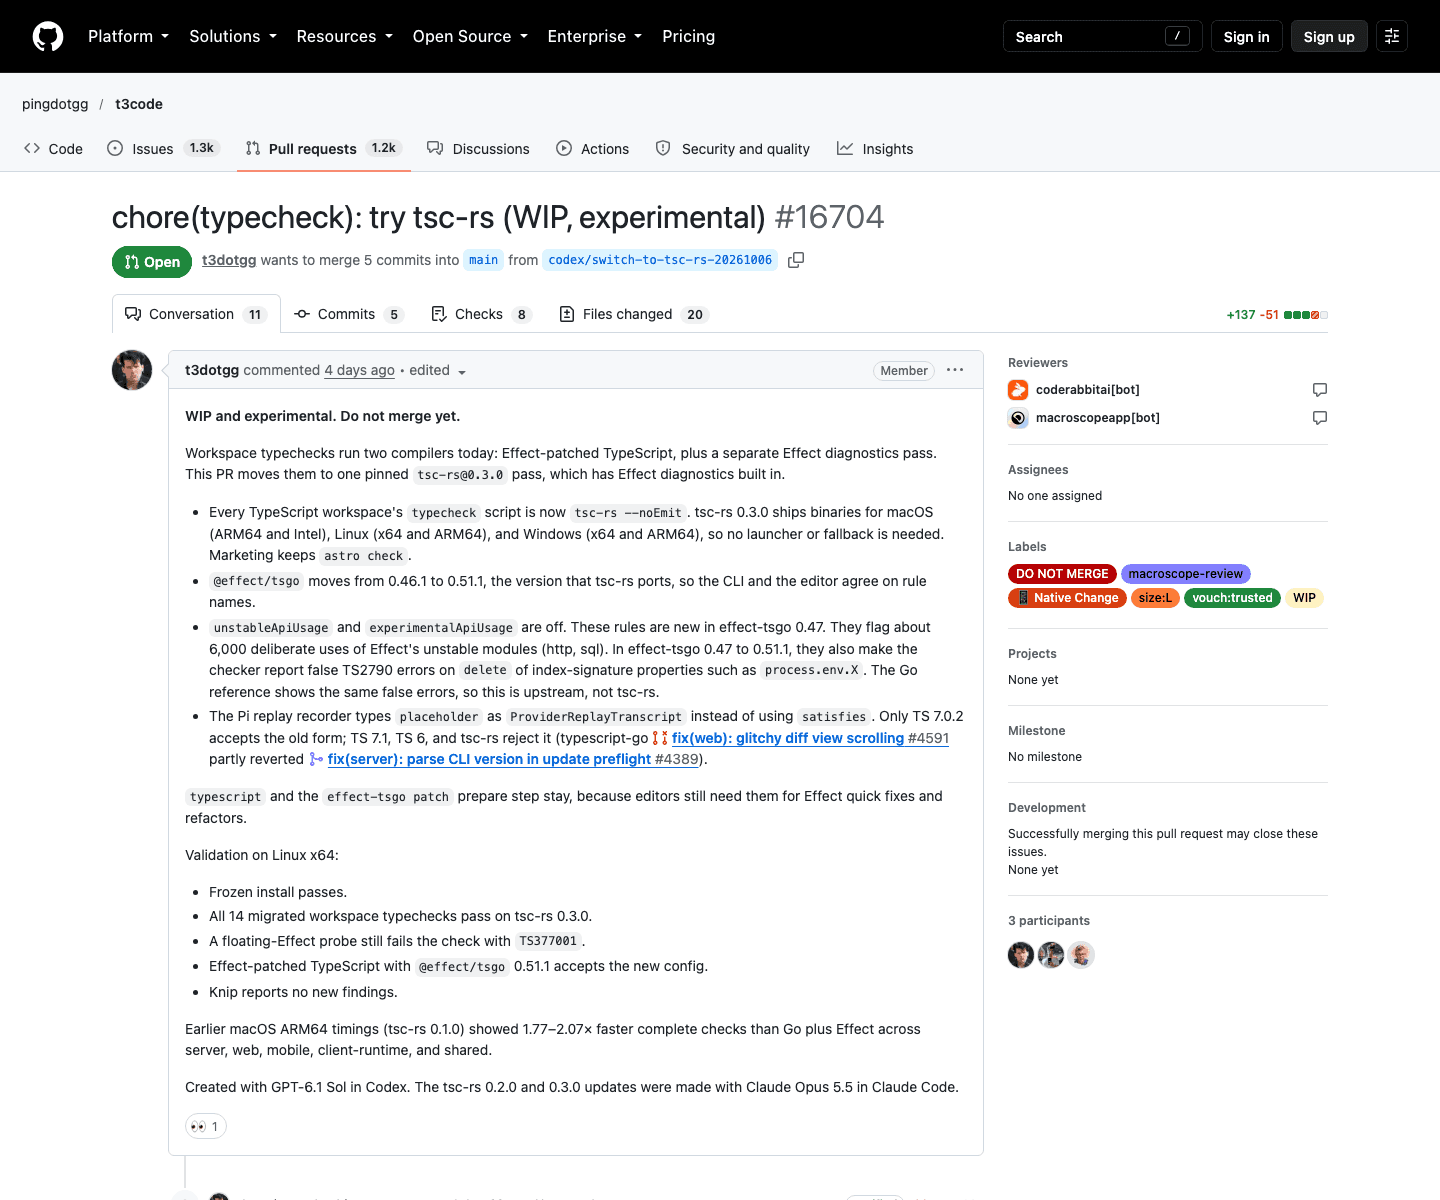
Task: Open the edited history dropdown arrow
Action: pos(462,372)
